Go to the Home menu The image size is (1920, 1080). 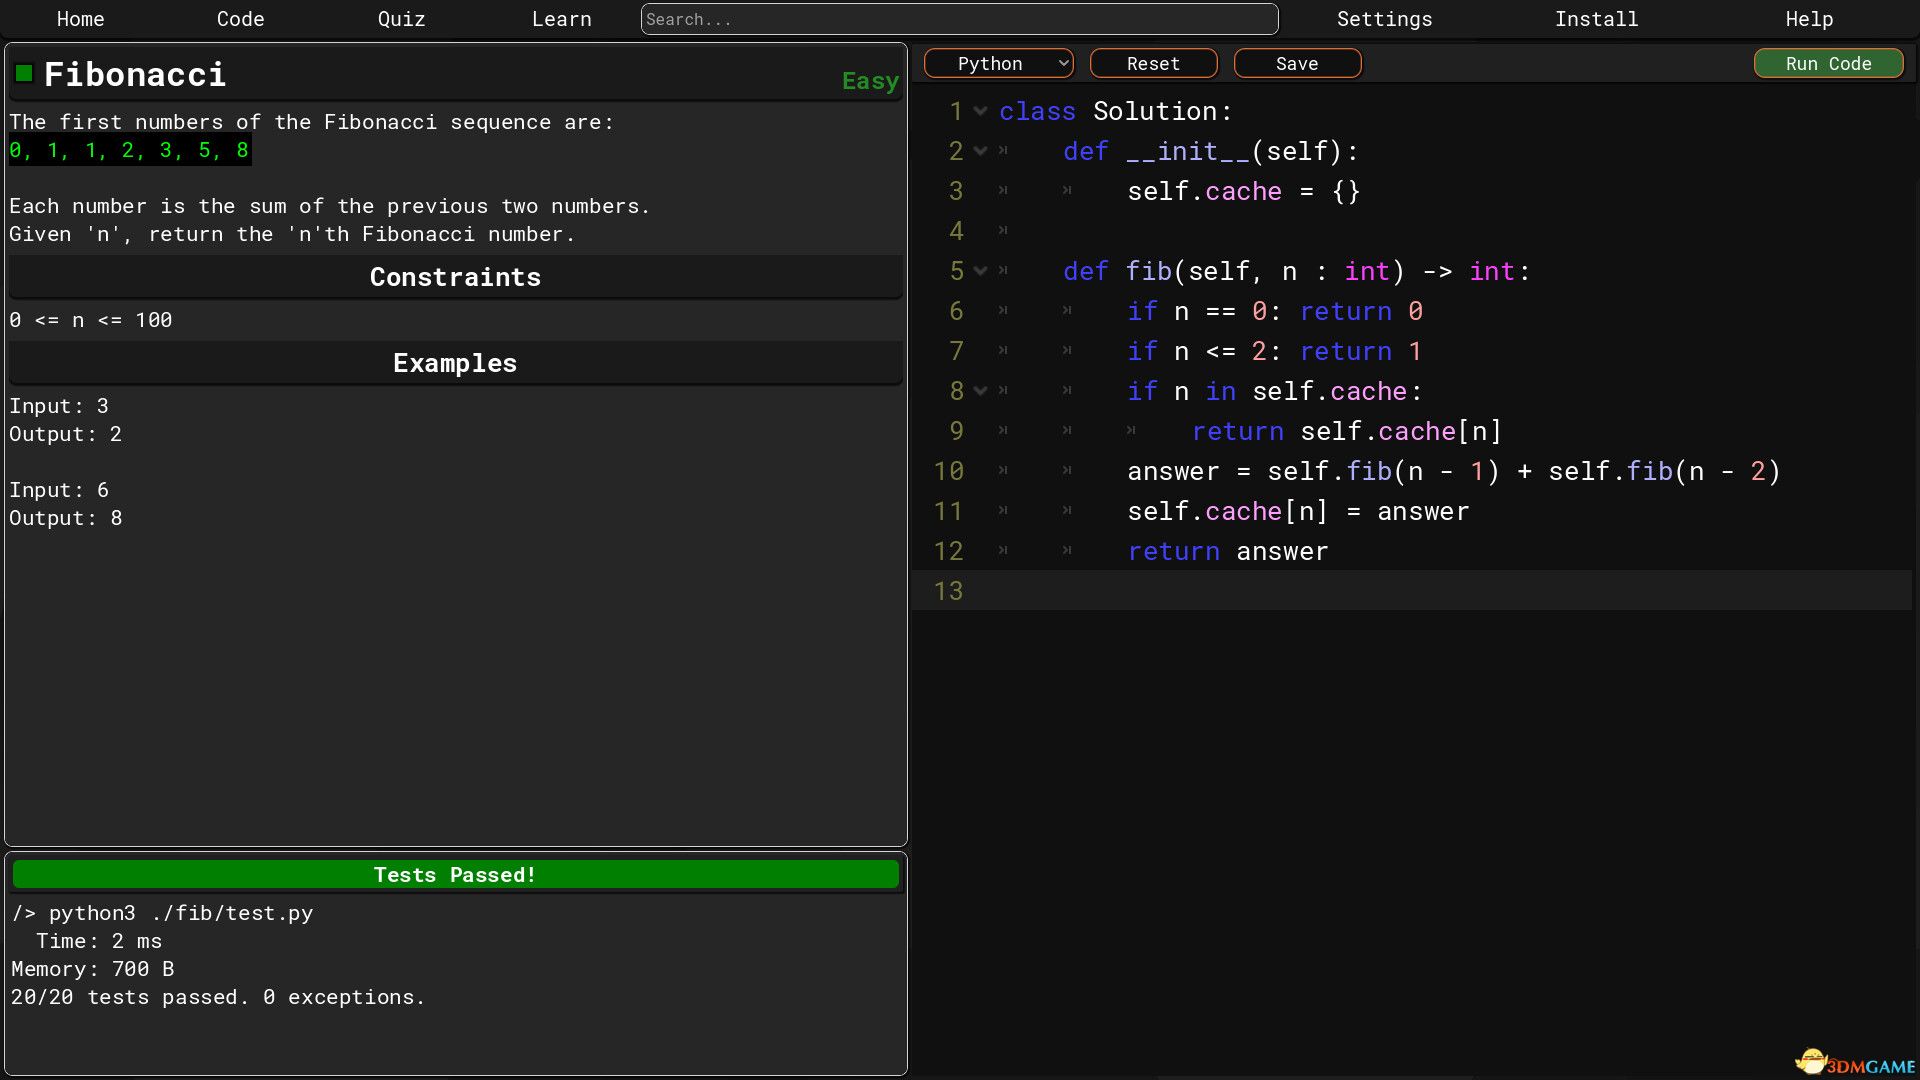80,19
